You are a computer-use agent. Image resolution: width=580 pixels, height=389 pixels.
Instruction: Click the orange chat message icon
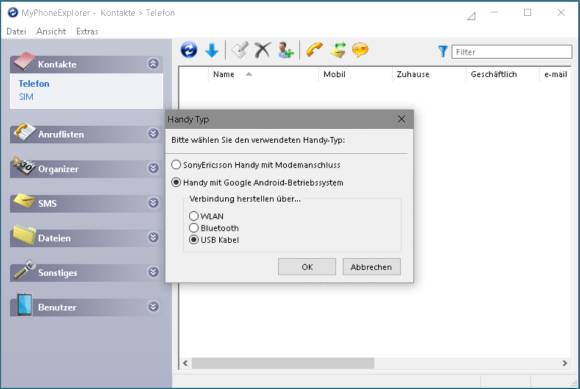click(360, 50)
